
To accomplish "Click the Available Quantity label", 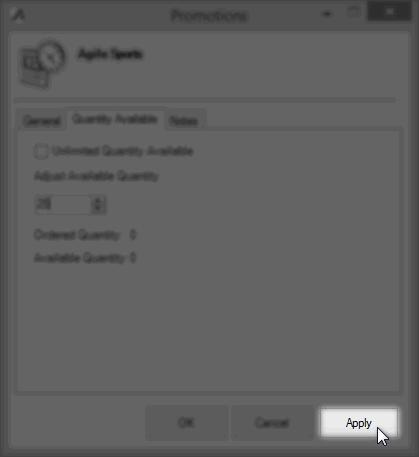I will coord(79,258).
